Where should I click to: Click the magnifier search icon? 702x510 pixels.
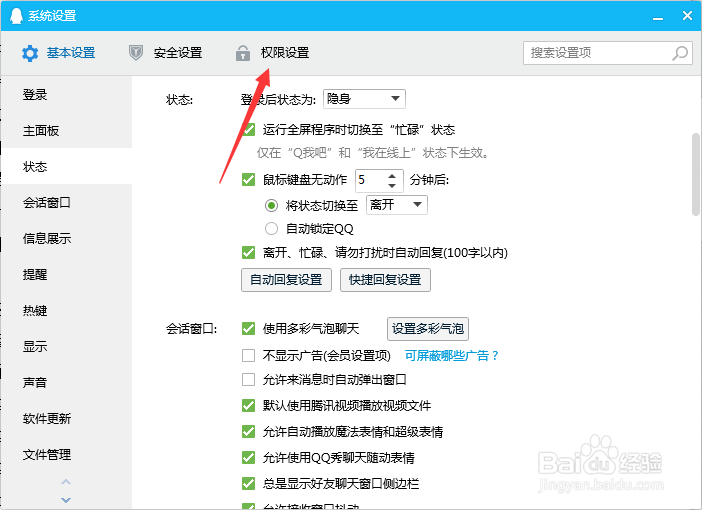pyautogui.click(x=680, y=53)
